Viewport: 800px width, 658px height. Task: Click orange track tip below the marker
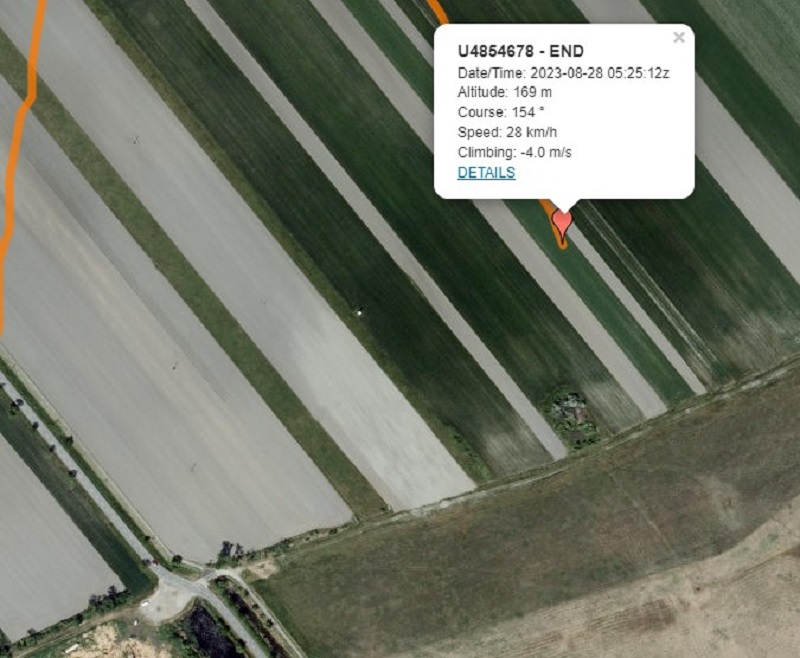[562, 245]
